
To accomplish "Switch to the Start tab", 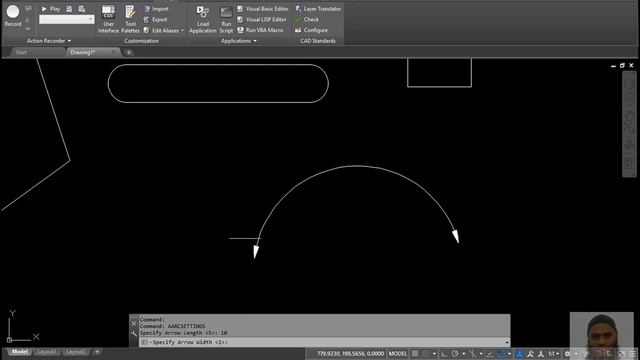I will [x=21, y=52].
